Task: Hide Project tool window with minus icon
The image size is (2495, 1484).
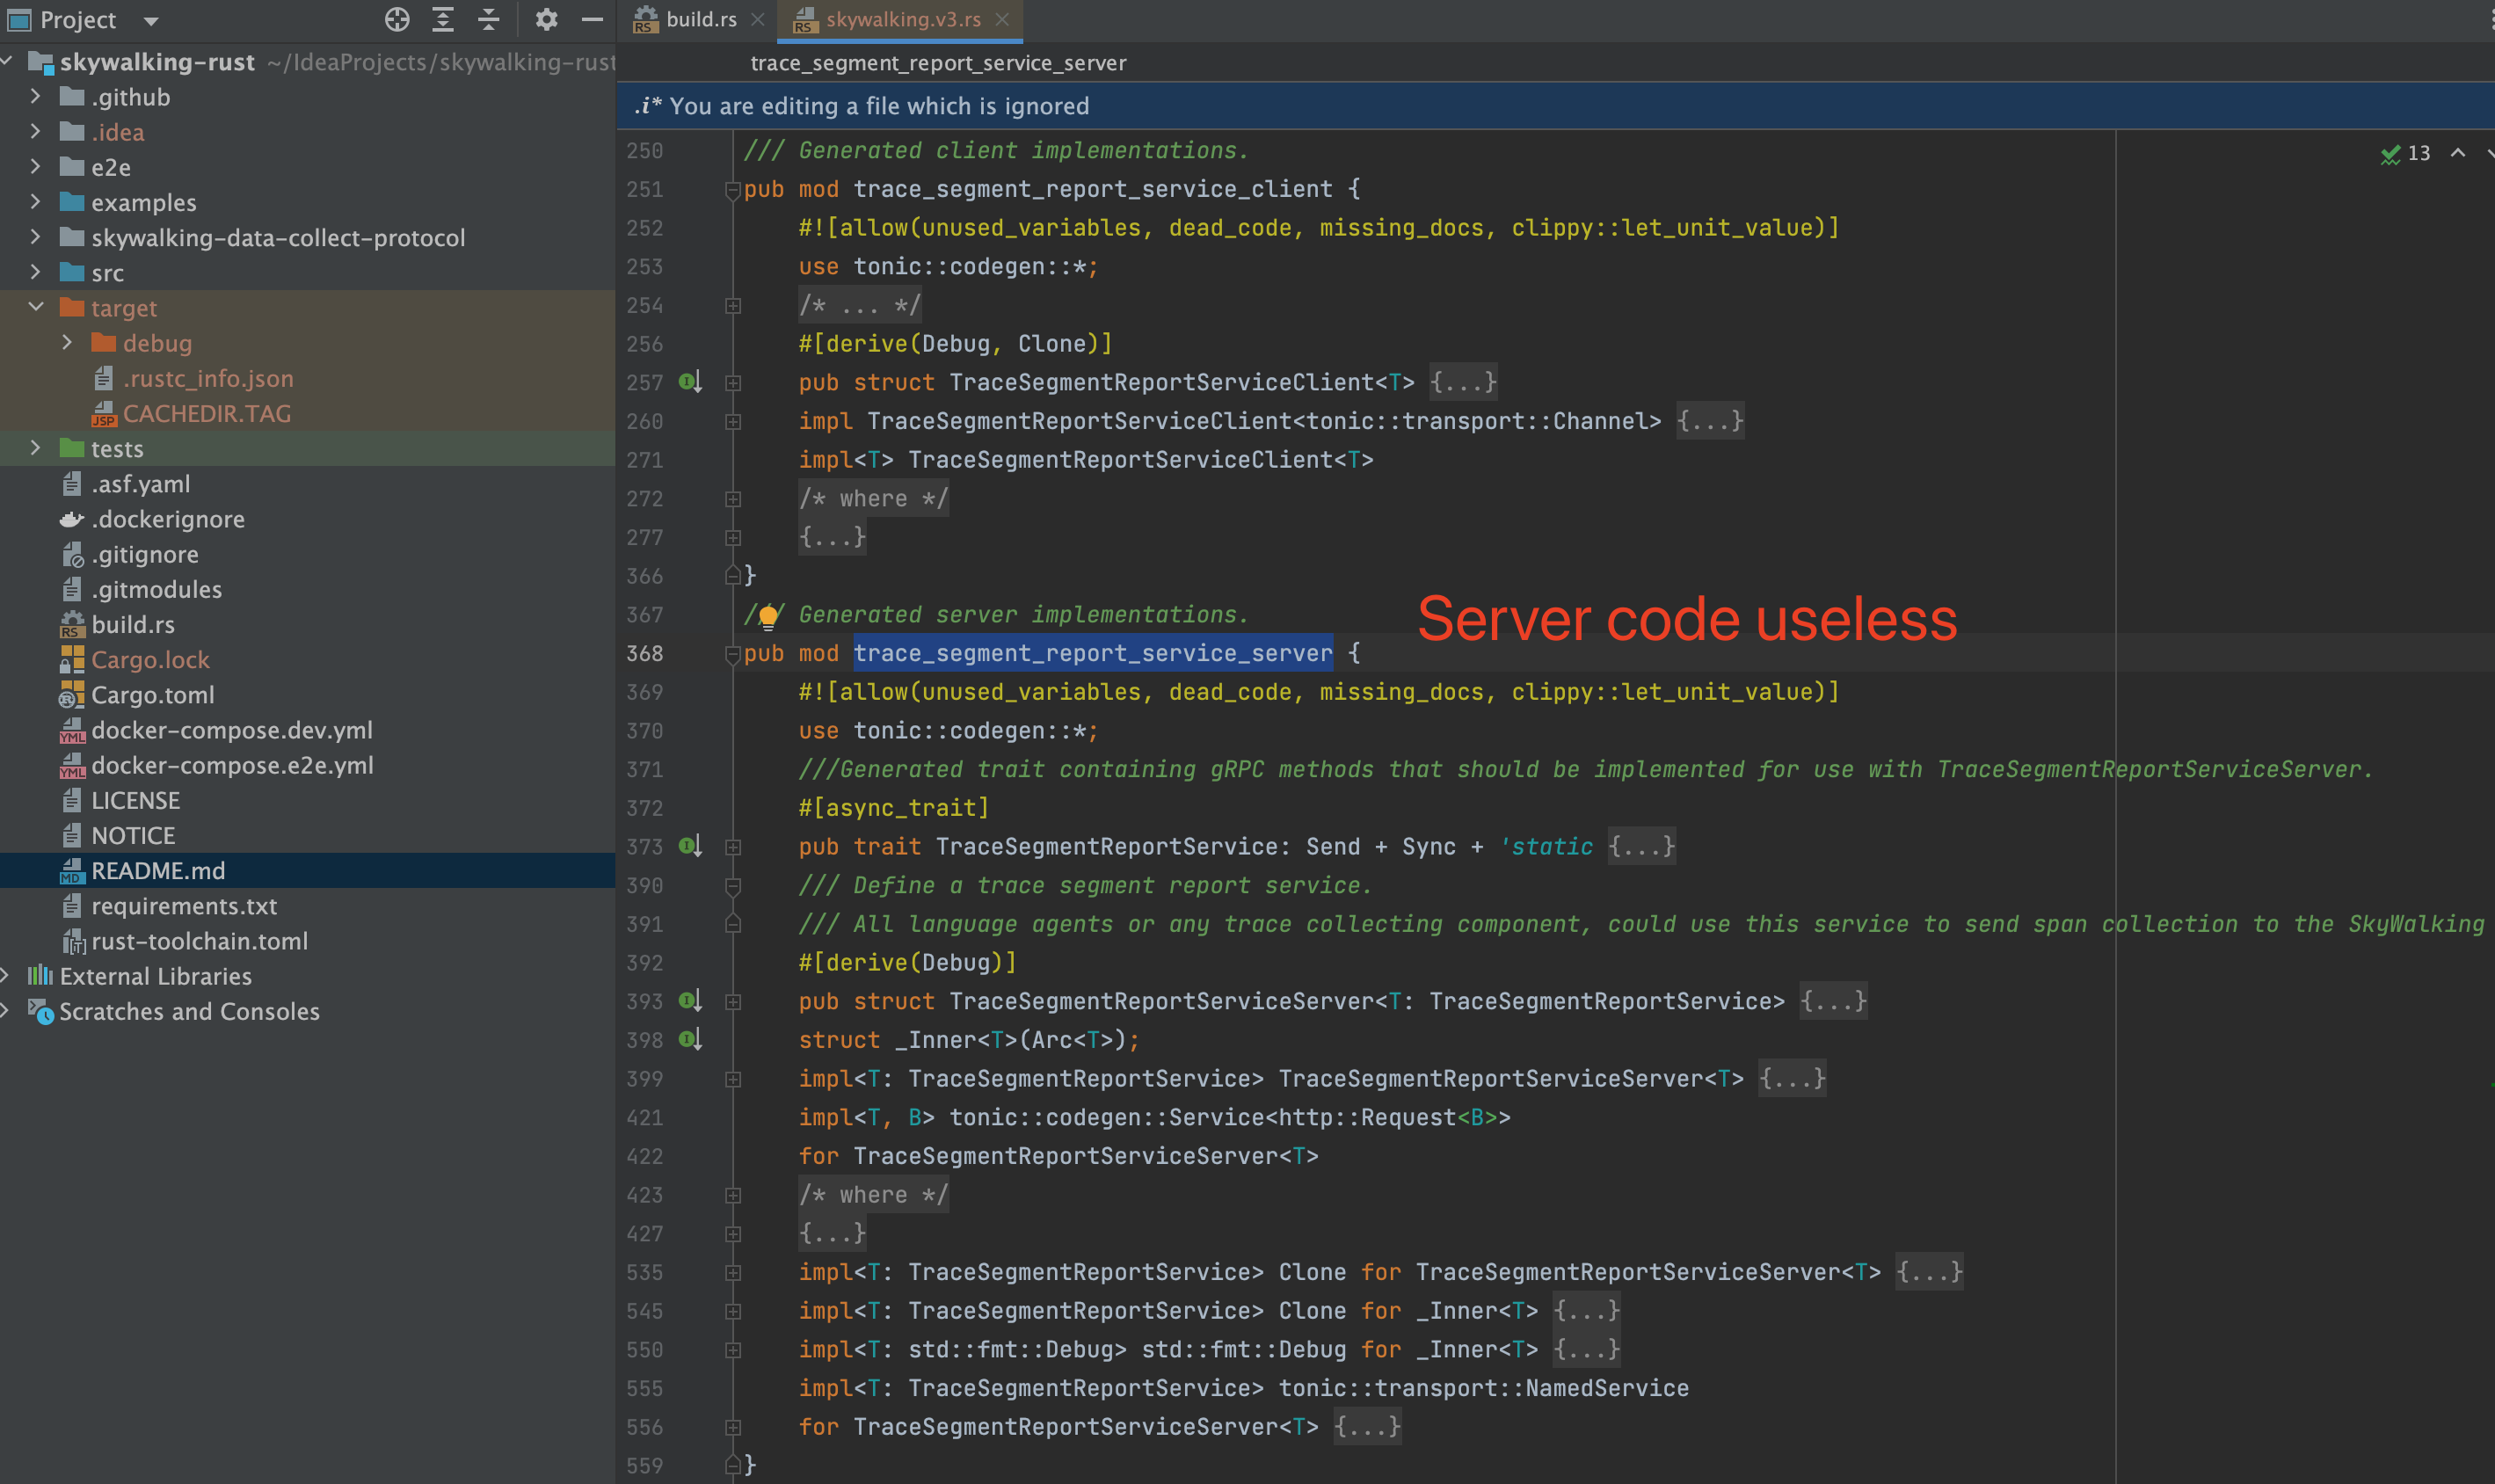Action: (x=591, y=19)
